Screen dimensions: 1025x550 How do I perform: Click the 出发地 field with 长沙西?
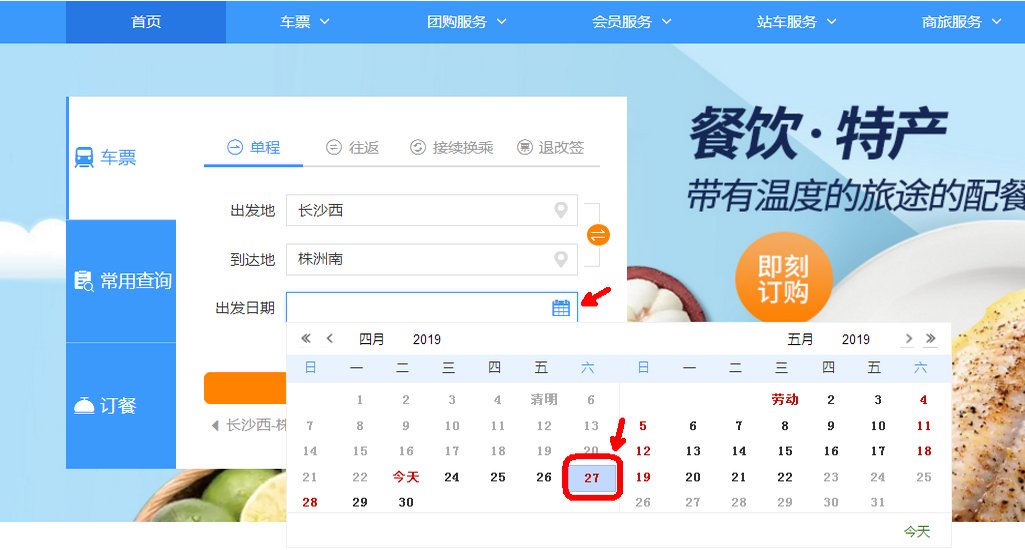[x=431, y=210]
